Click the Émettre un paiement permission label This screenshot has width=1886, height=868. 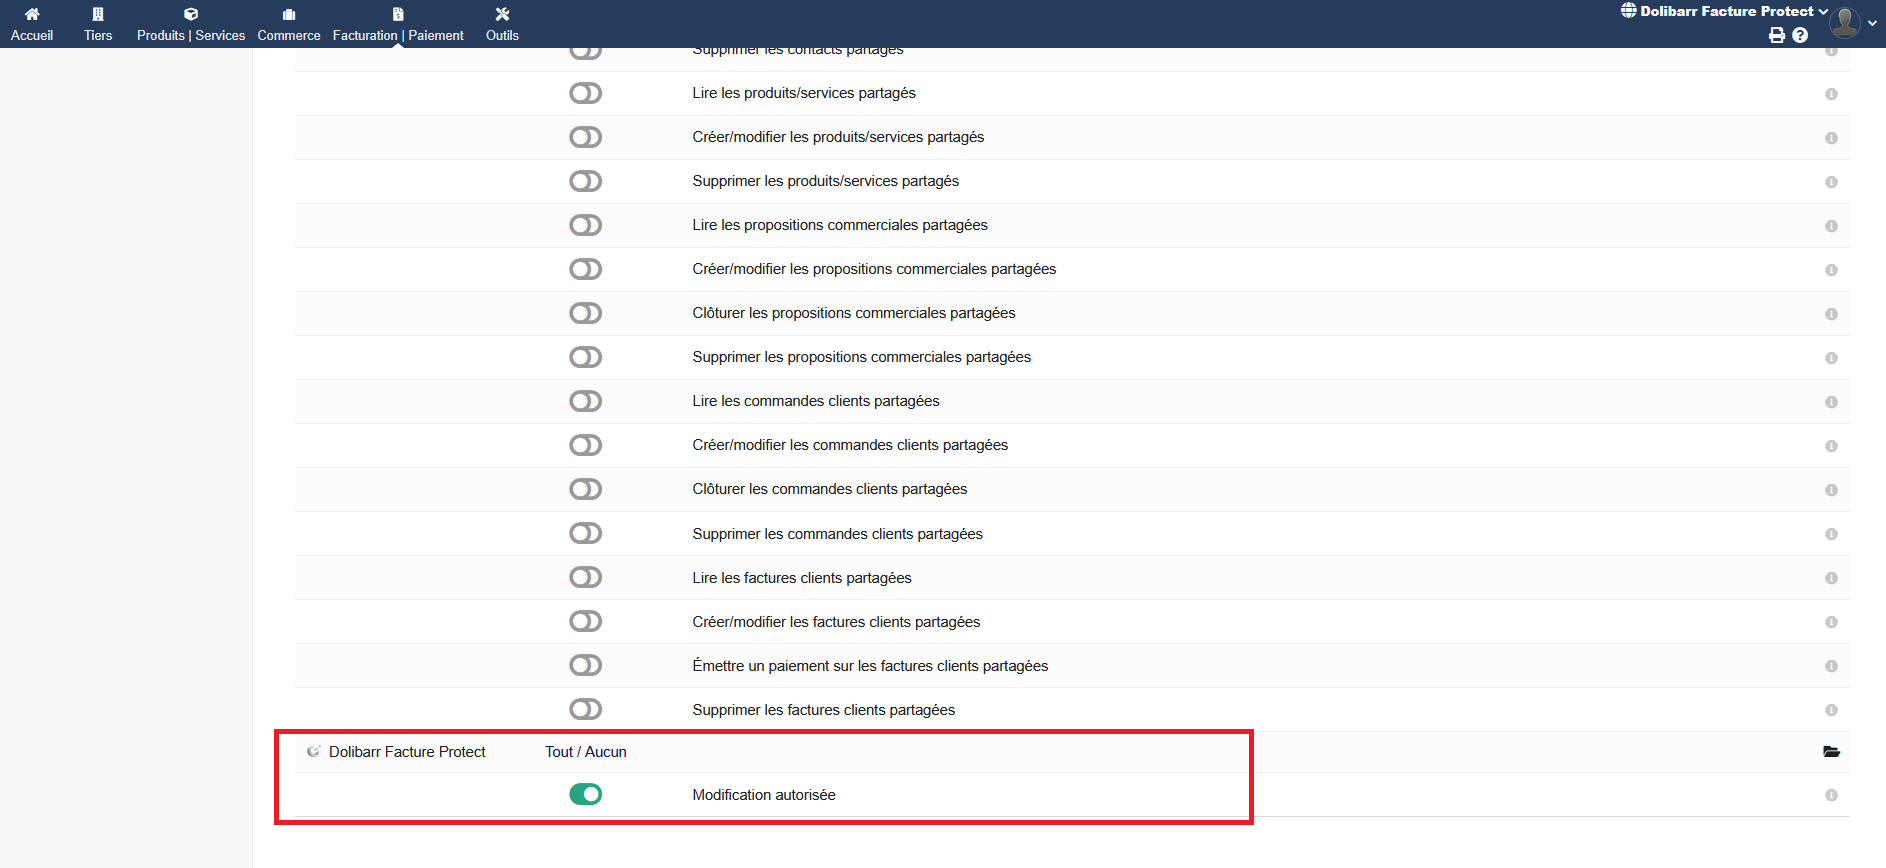[870, 666]
